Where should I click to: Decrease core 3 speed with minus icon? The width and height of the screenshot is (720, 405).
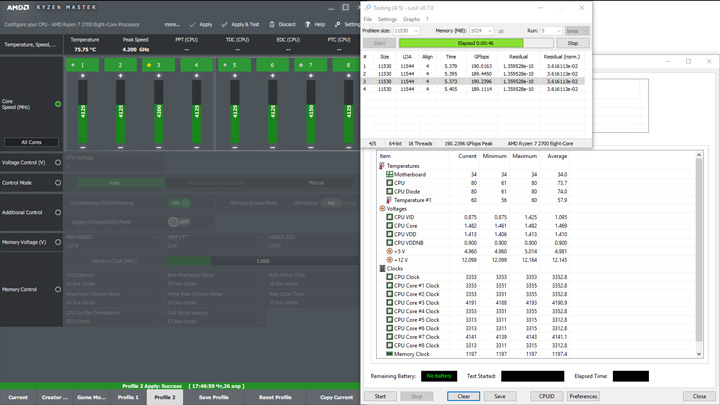(158, 147)
